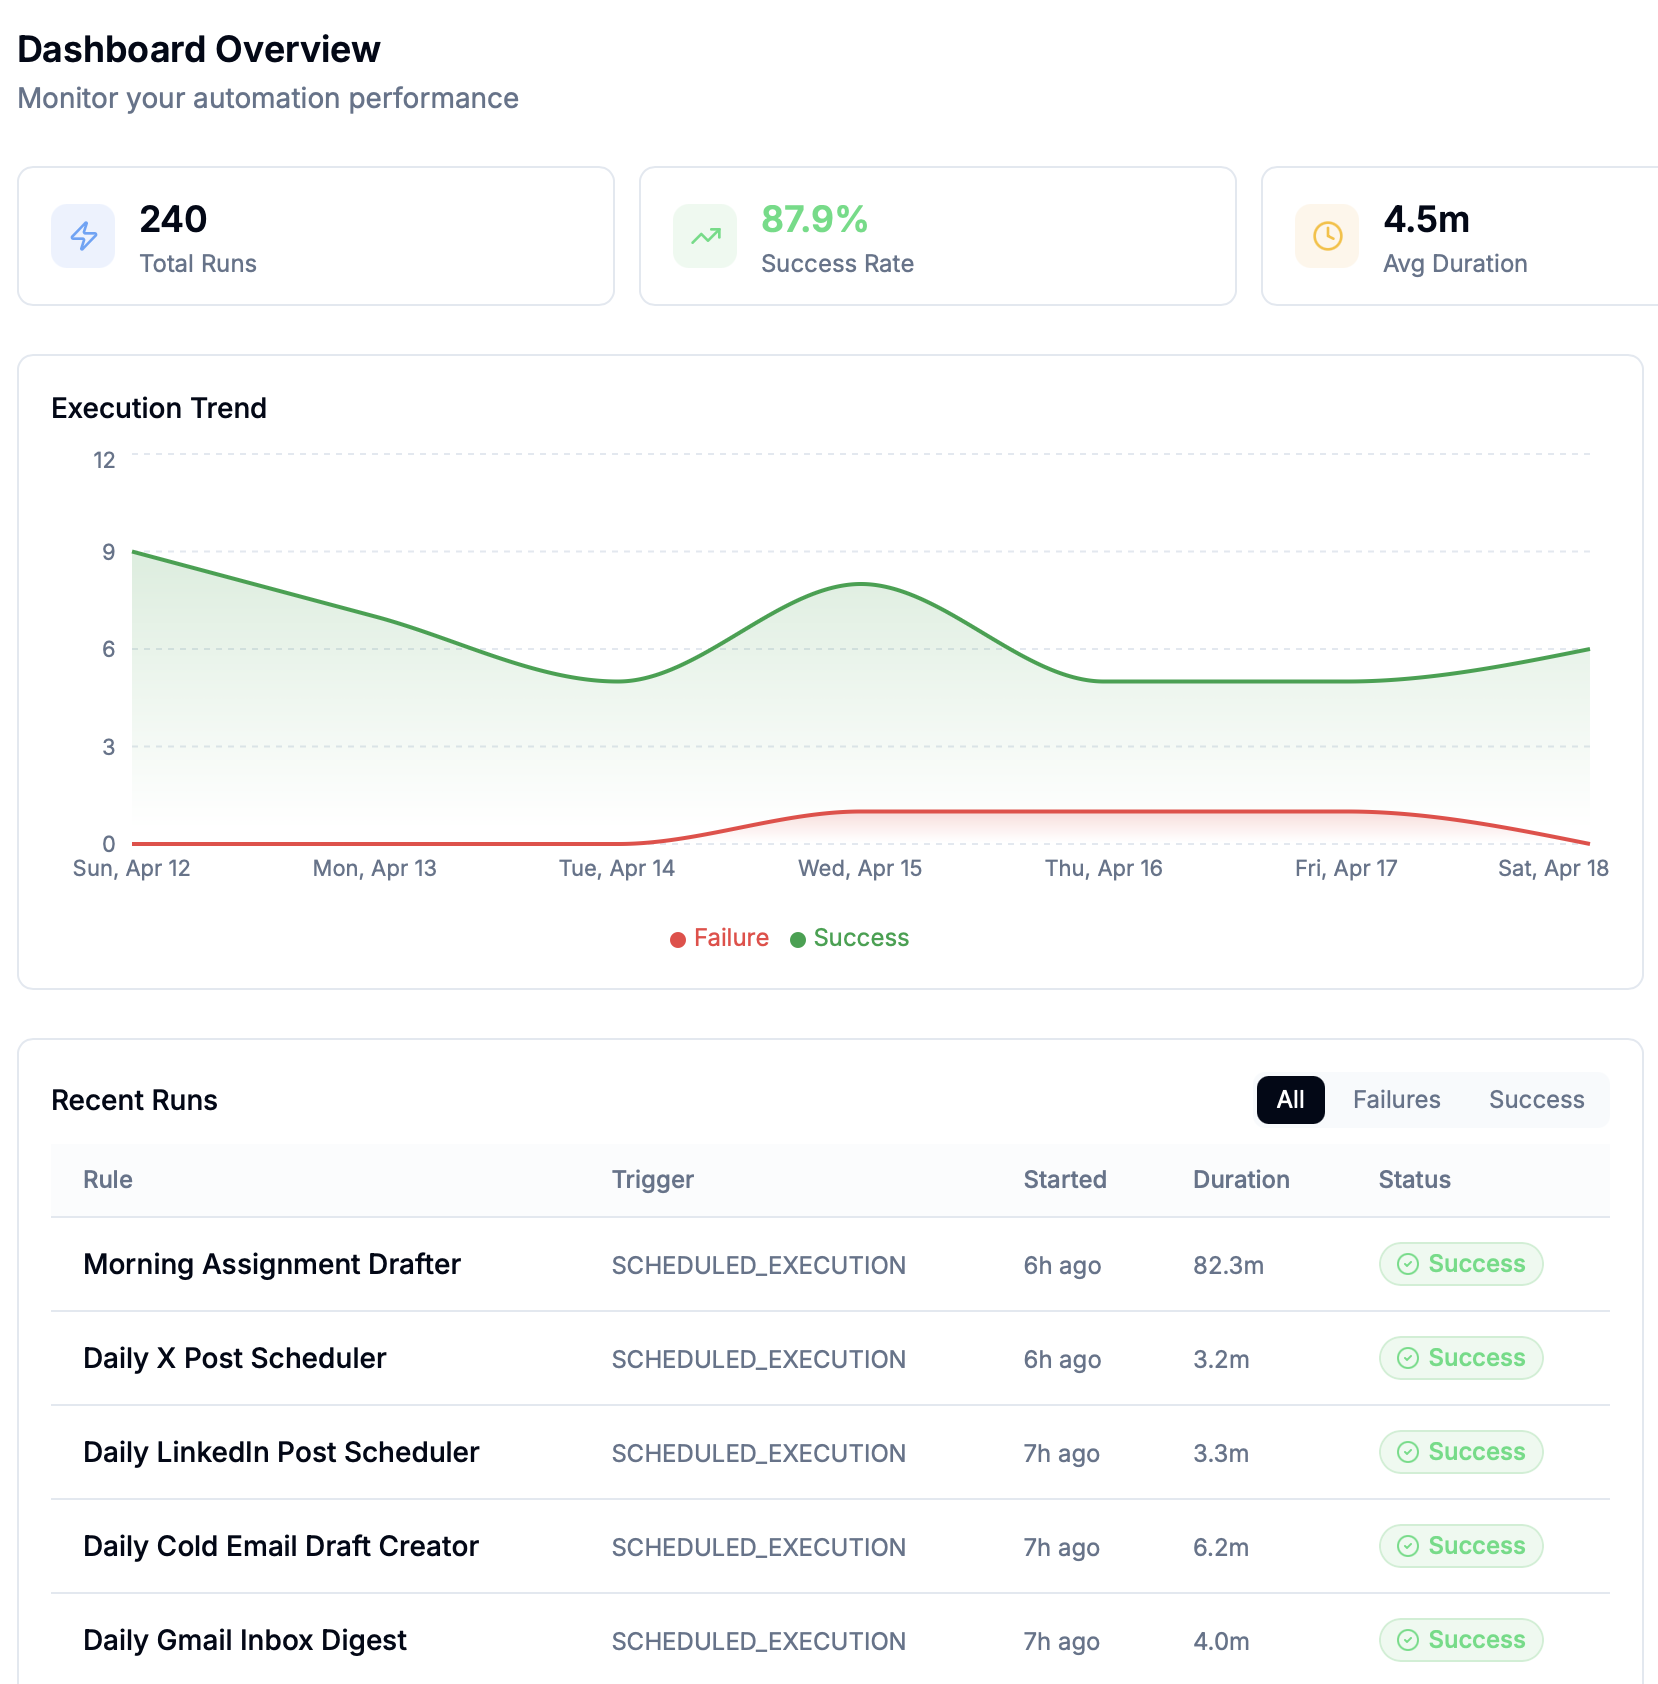Click the Wed, Apr 15 chart peak

[860, 584]
